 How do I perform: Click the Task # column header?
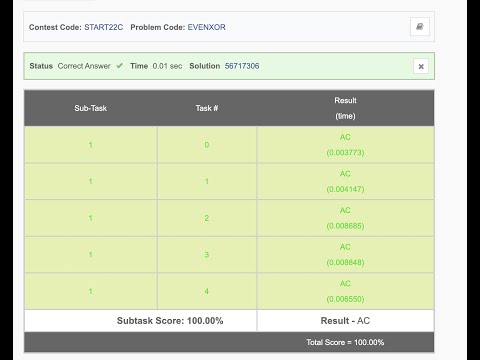coord(207,108)
